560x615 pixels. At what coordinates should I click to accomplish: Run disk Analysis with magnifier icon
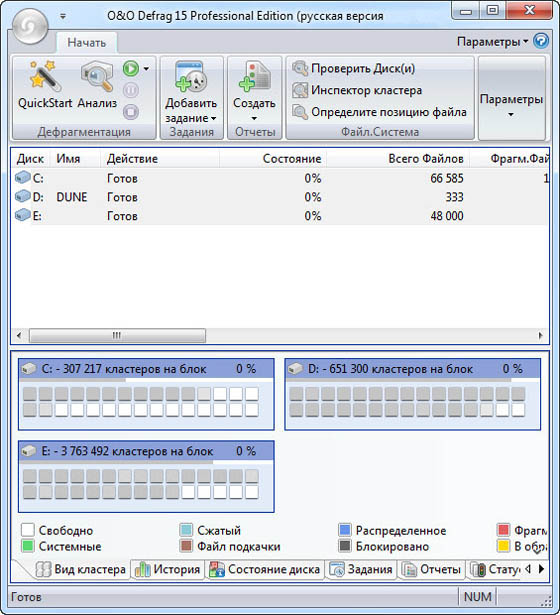[x=97, y=84]
